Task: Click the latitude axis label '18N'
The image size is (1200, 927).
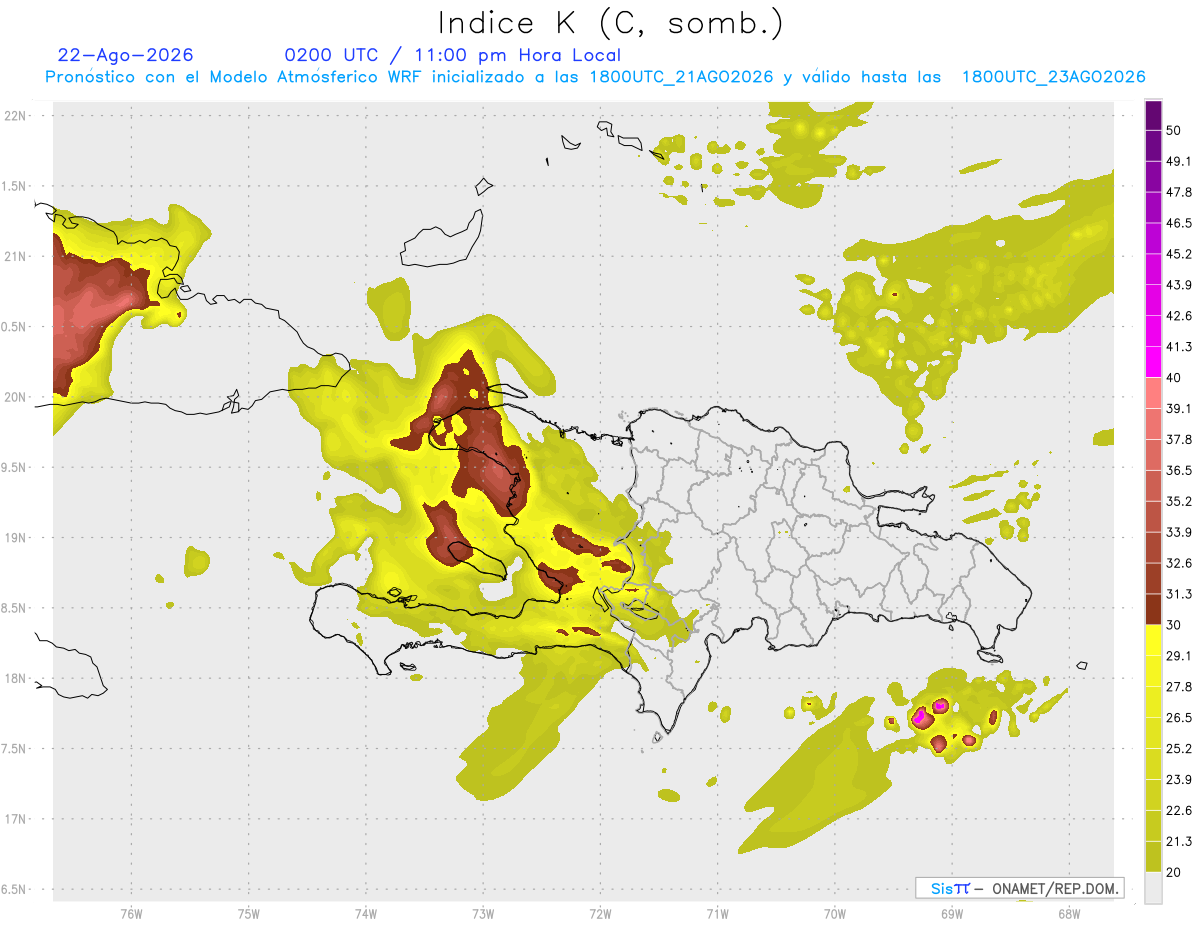Action: [17, 679]
